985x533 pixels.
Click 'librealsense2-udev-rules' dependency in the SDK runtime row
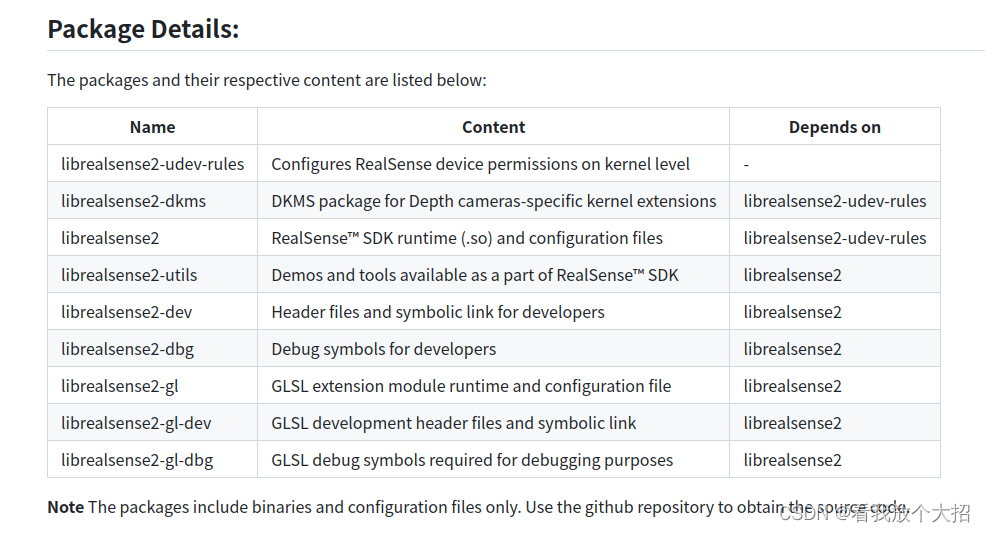click(835, 238)
